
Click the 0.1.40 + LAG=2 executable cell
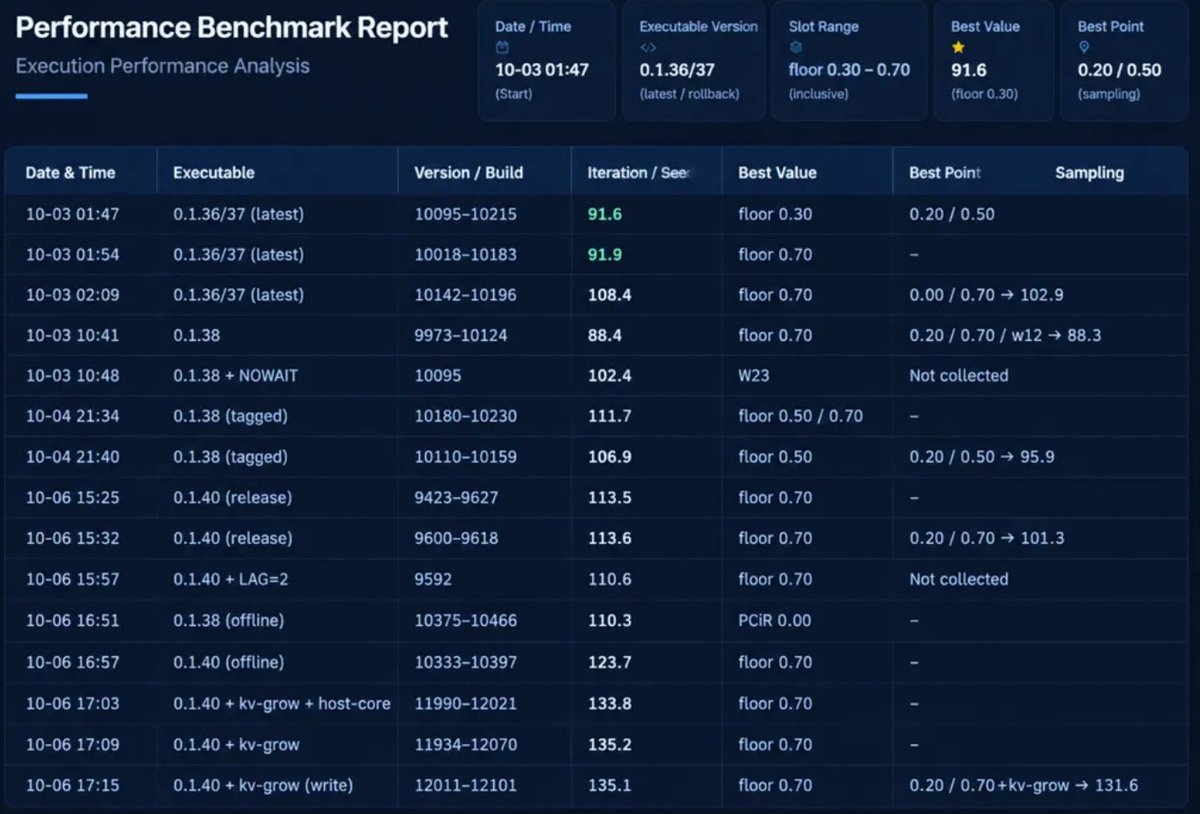click(x=233, y=579)
